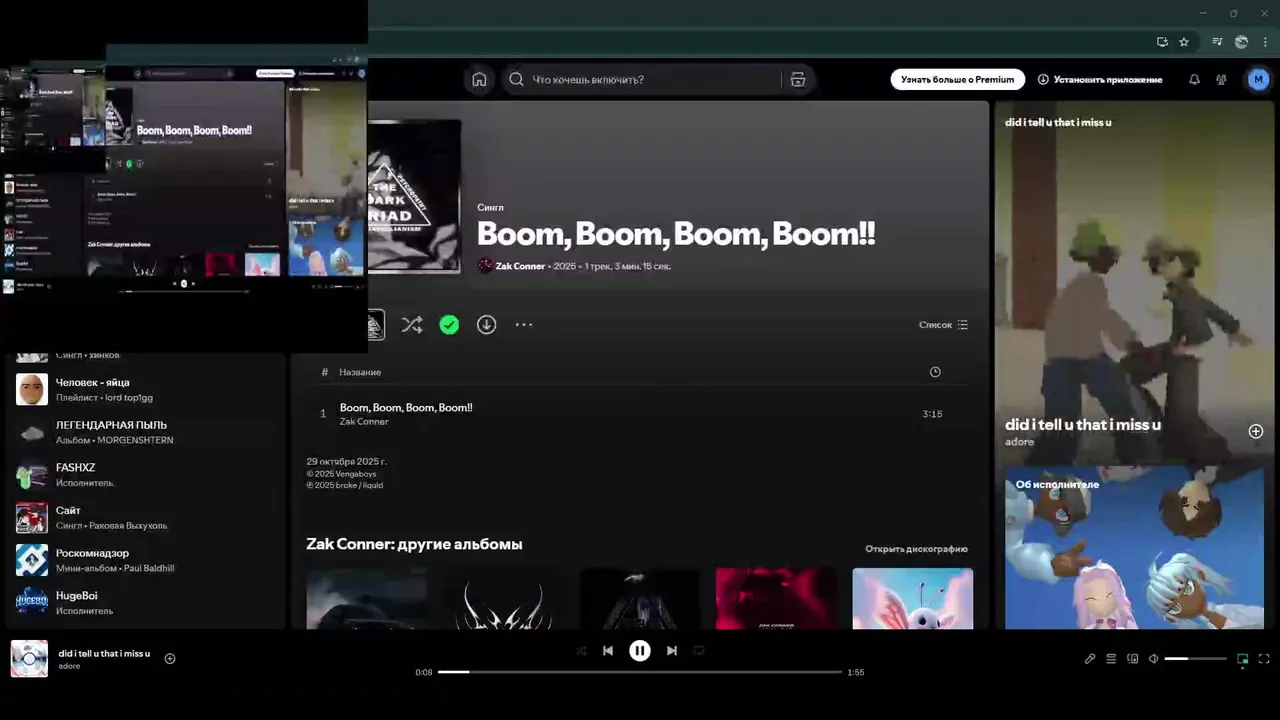
Task: Open Человек - яйца playlist in library
Action: point(145,390)
